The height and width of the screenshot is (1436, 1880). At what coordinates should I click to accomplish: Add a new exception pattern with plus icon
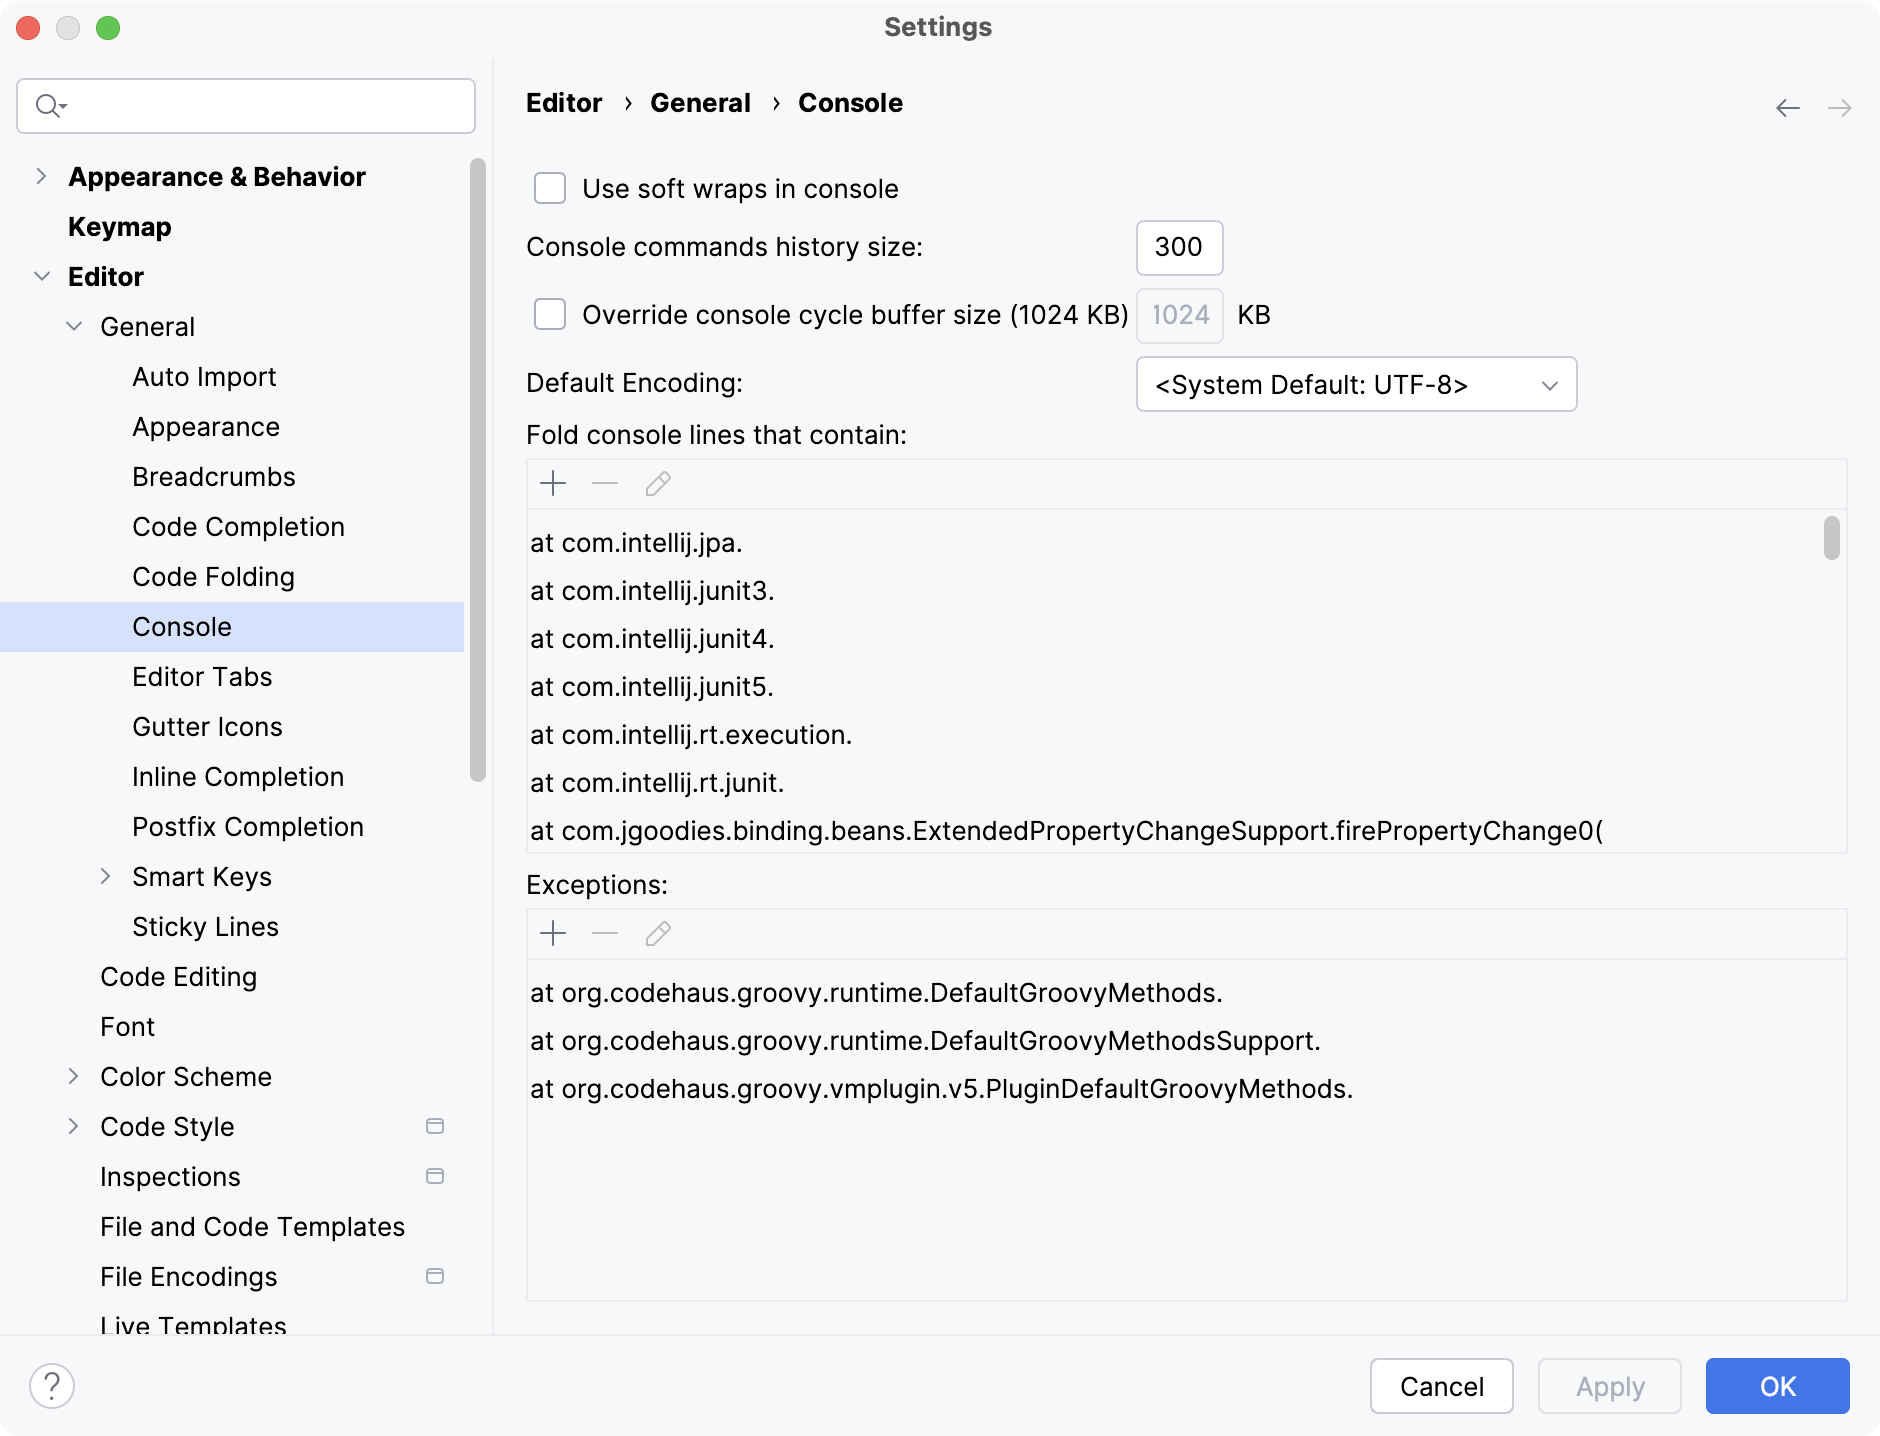click(x=553, y=933)
